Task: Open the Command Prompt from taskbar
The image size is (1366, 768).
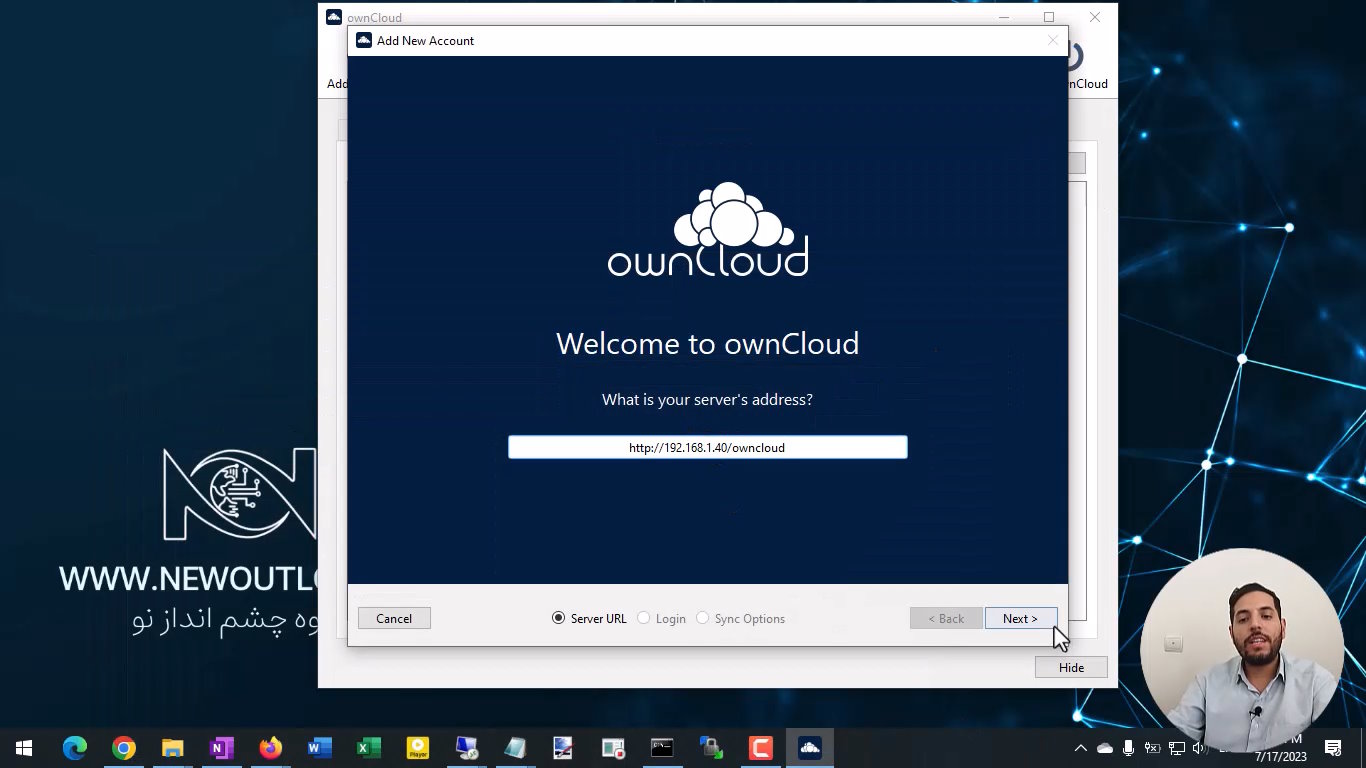Action: pos(662,747)
